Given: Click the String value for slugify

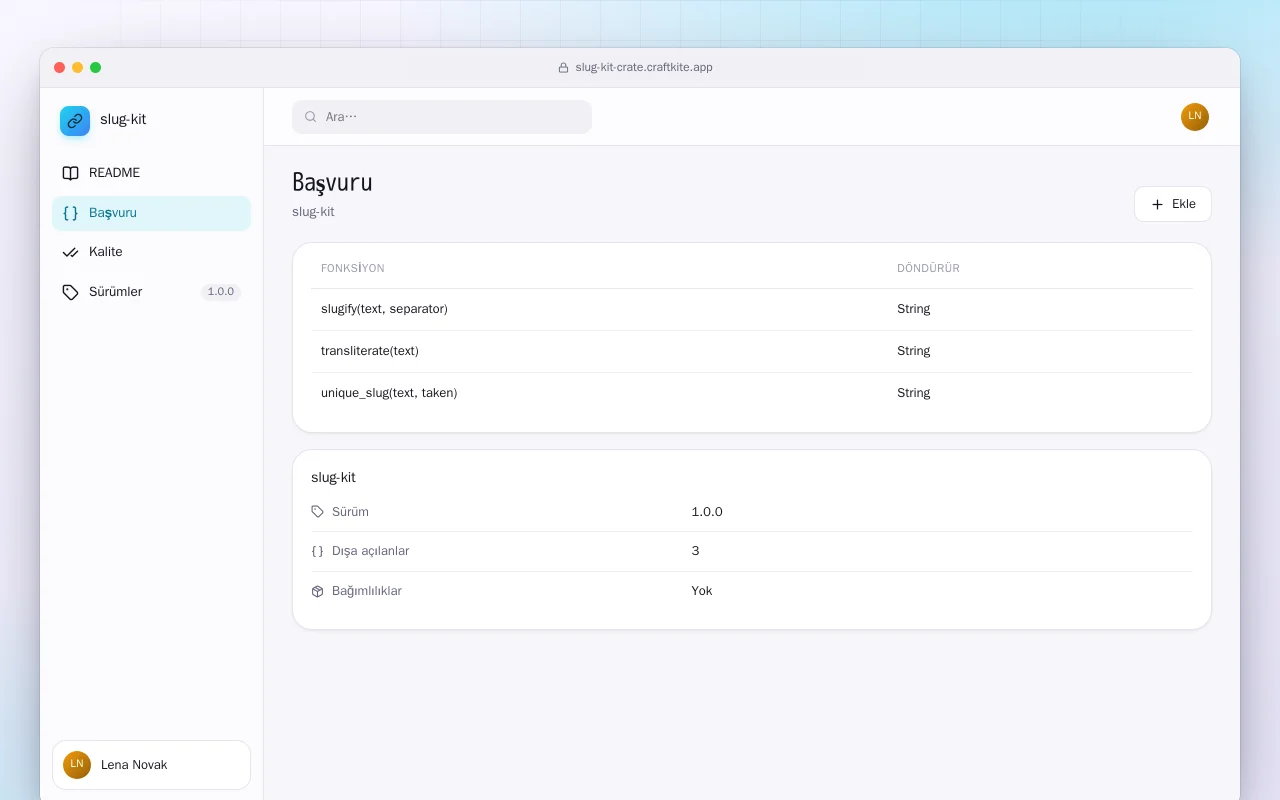Looking at the screenshot, I should (x=914, y=309).
